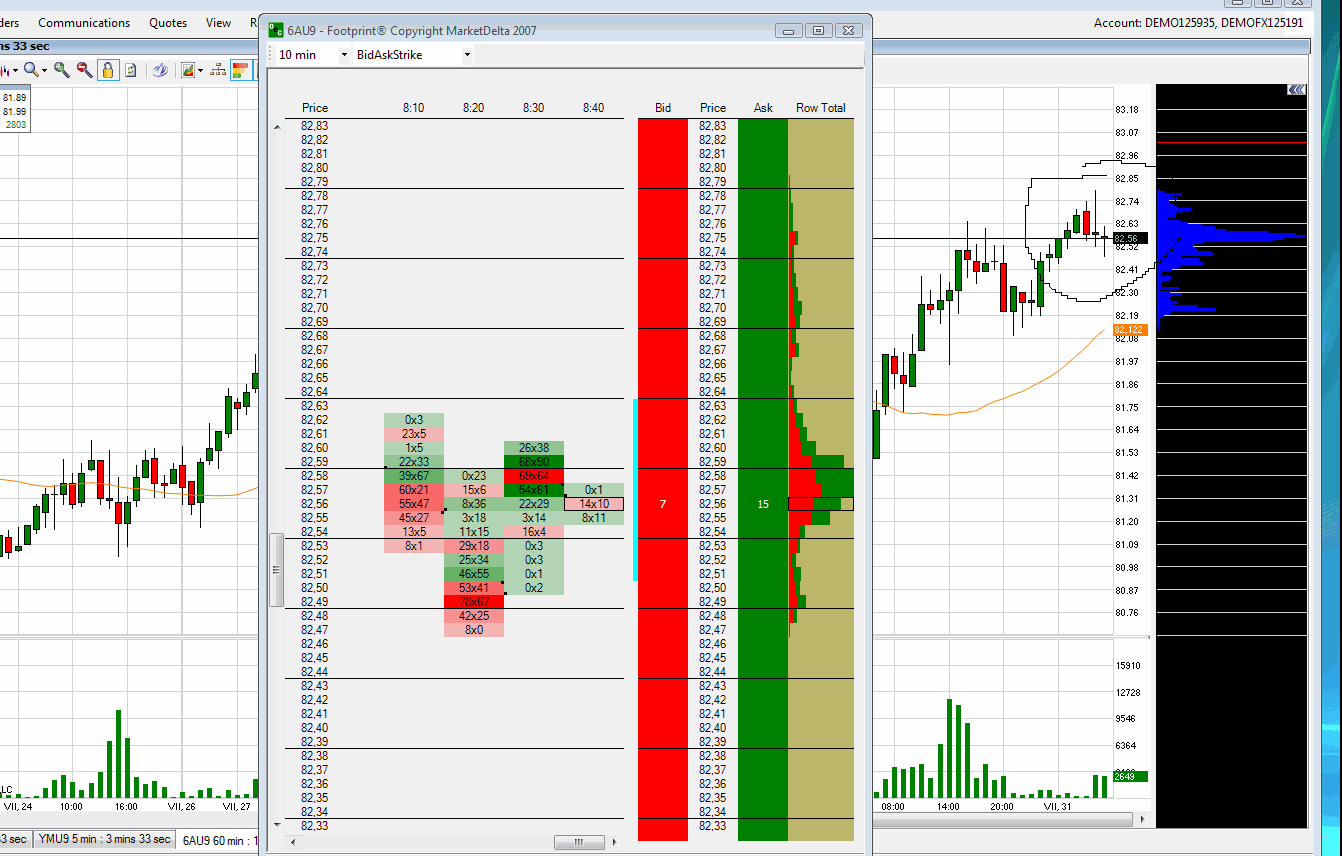This screenshot has height=856, width=1342.
Task: Click the Bid column header
Action: (x=663, y=108)
